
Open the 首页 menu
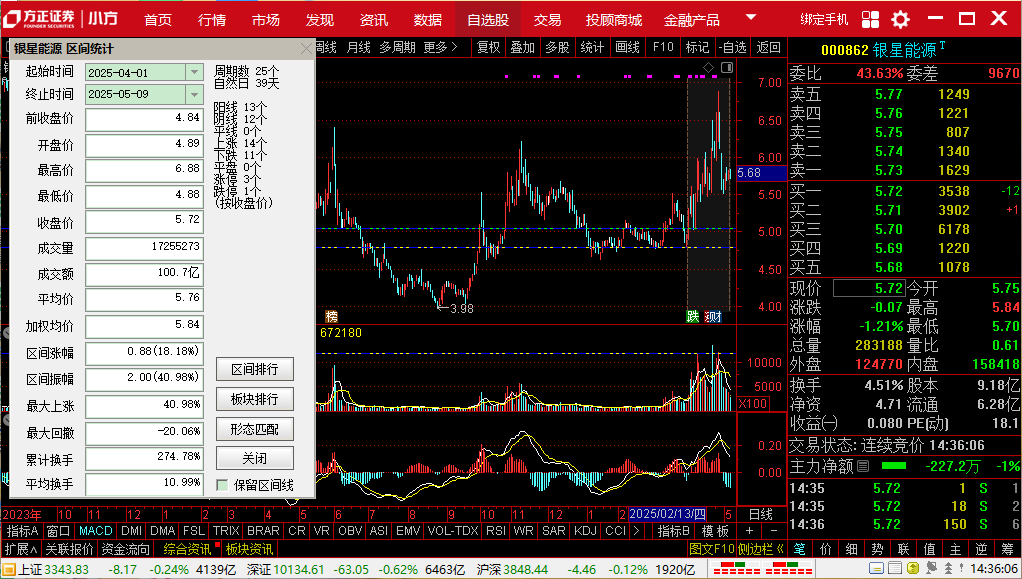[x=158, y=20]
